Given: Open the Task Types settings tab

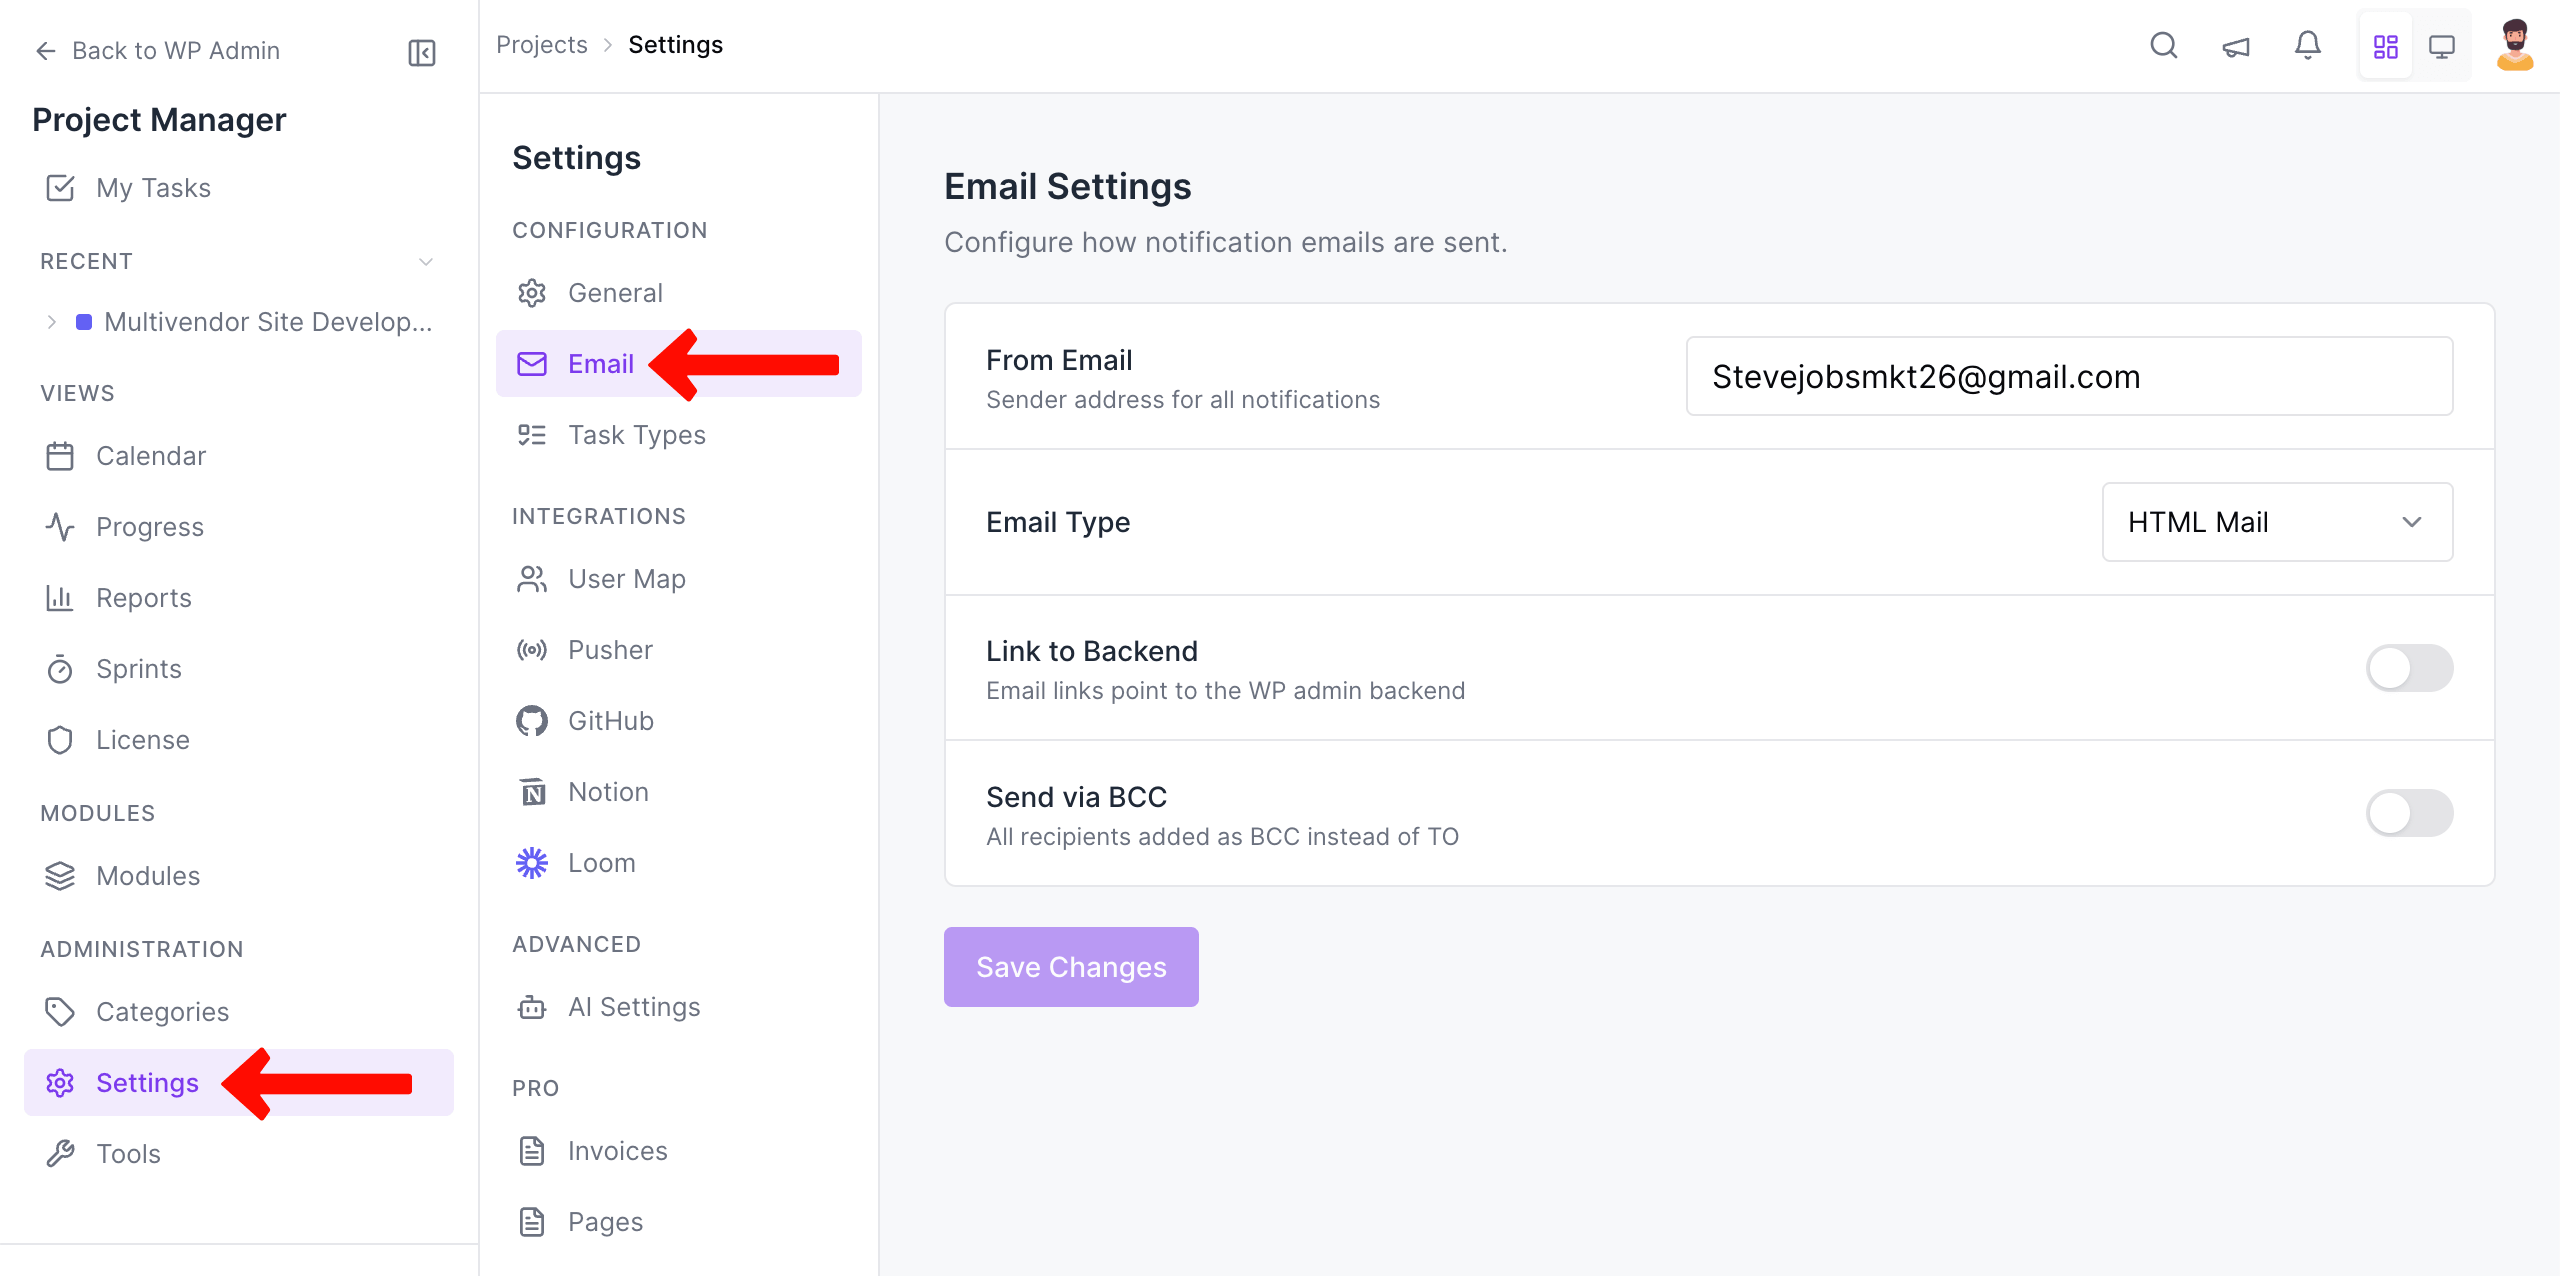Looking at the screenshot, I should (x=636, y=434).
